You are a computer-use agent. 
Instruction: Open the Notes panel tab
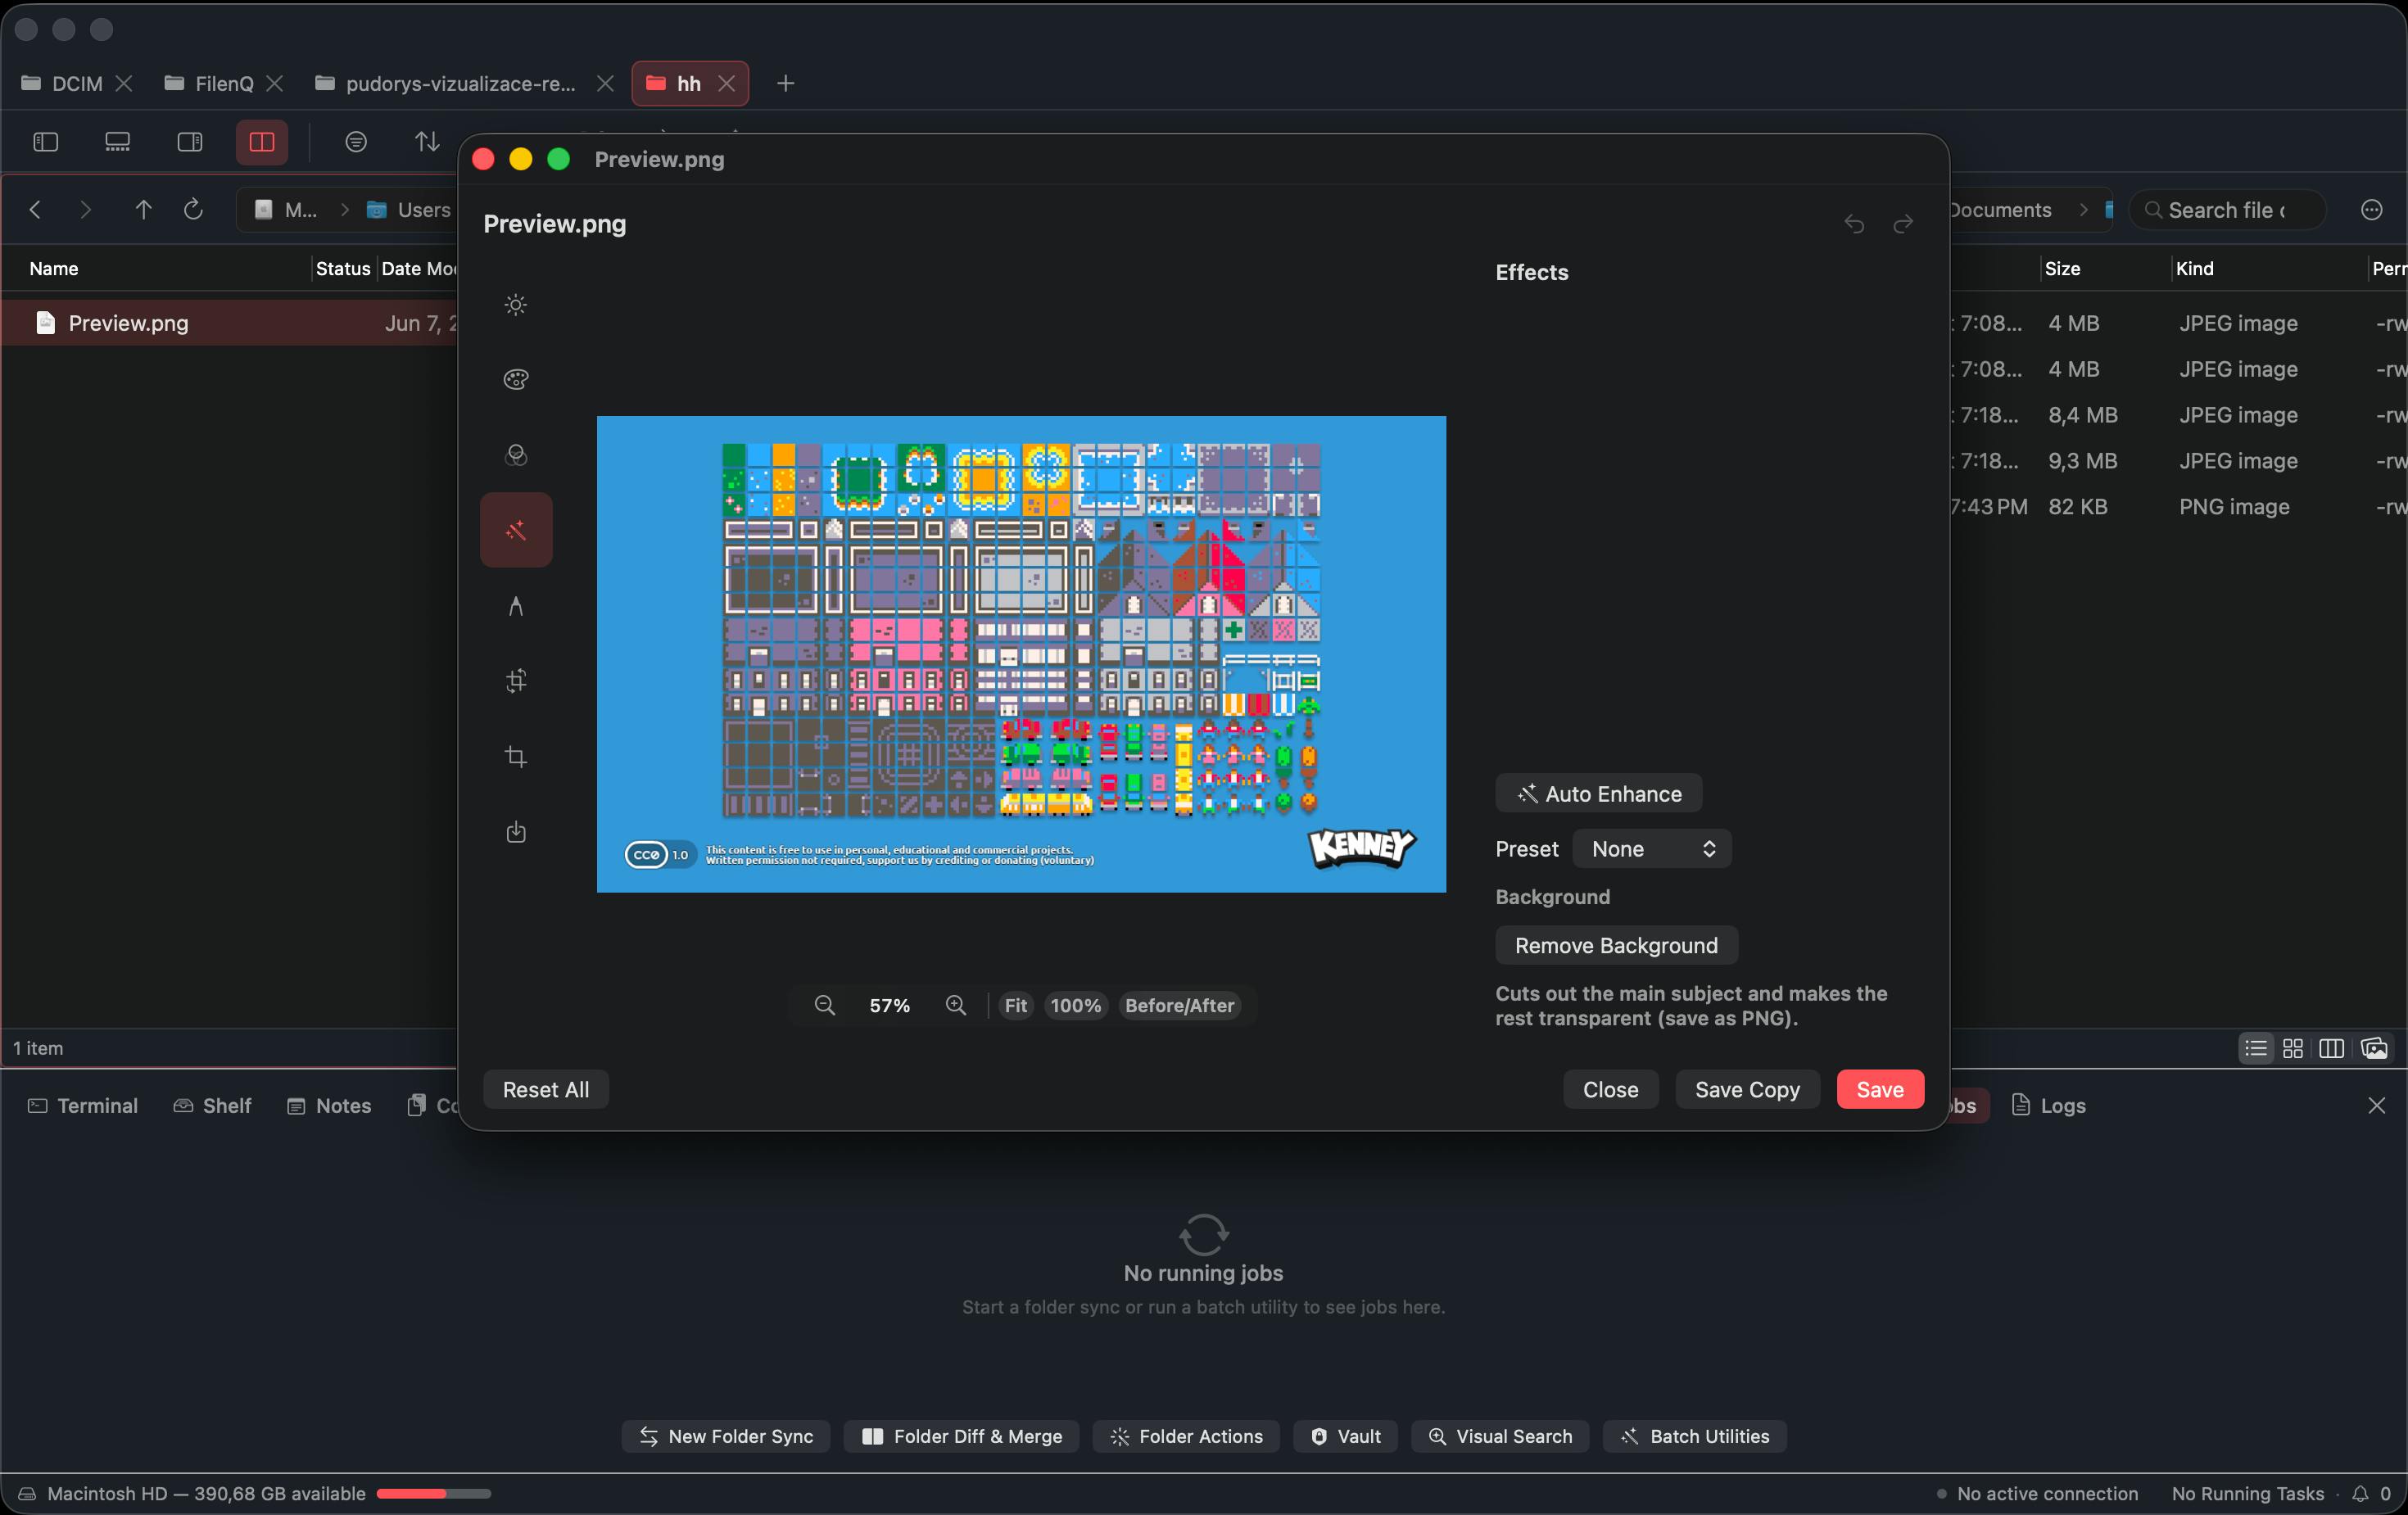coord(329,1105)
